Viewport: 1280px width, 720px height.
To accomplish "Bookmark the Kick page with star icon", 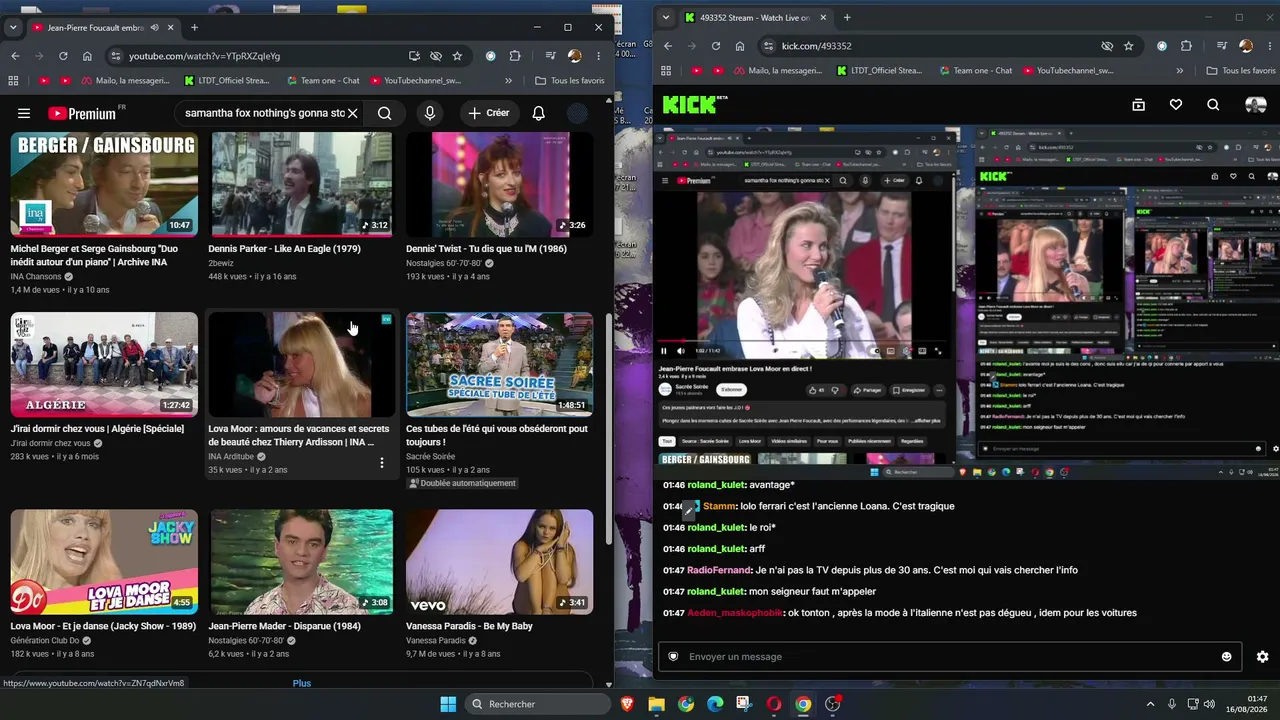I will coord(1128,46).
